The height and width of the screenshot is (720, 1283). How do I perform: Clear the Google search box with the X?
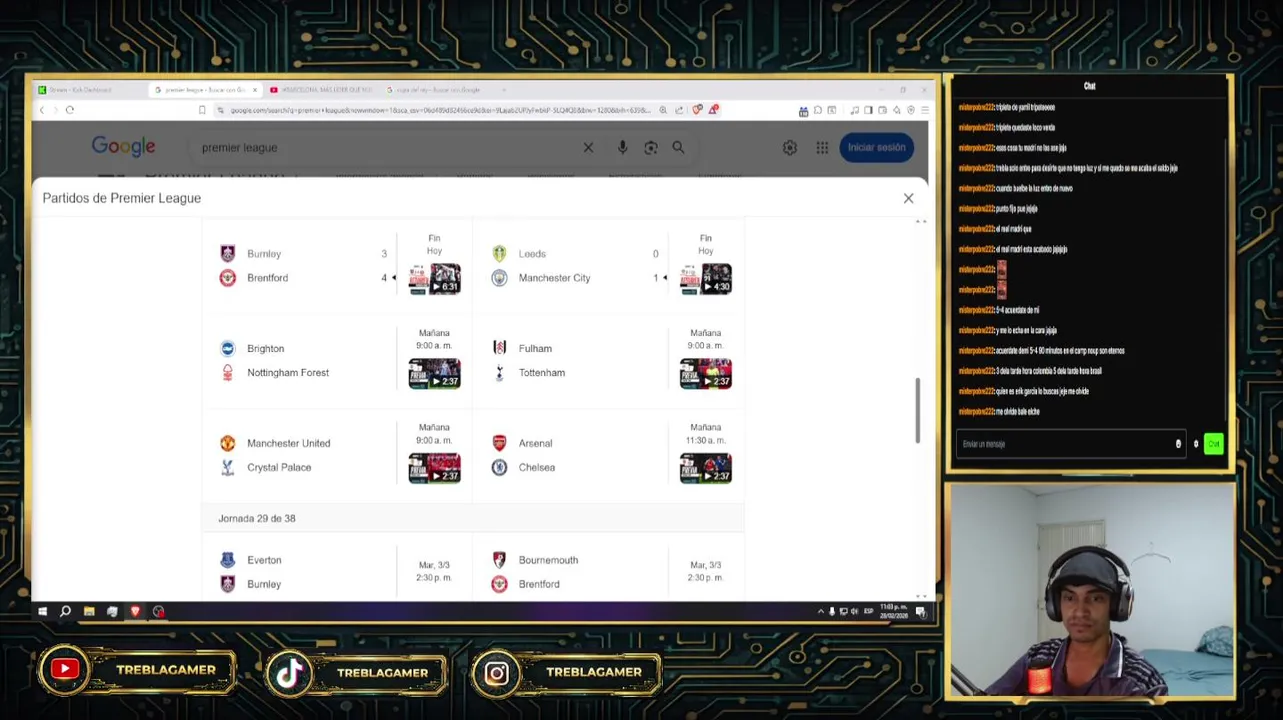[x=588, y=147]
